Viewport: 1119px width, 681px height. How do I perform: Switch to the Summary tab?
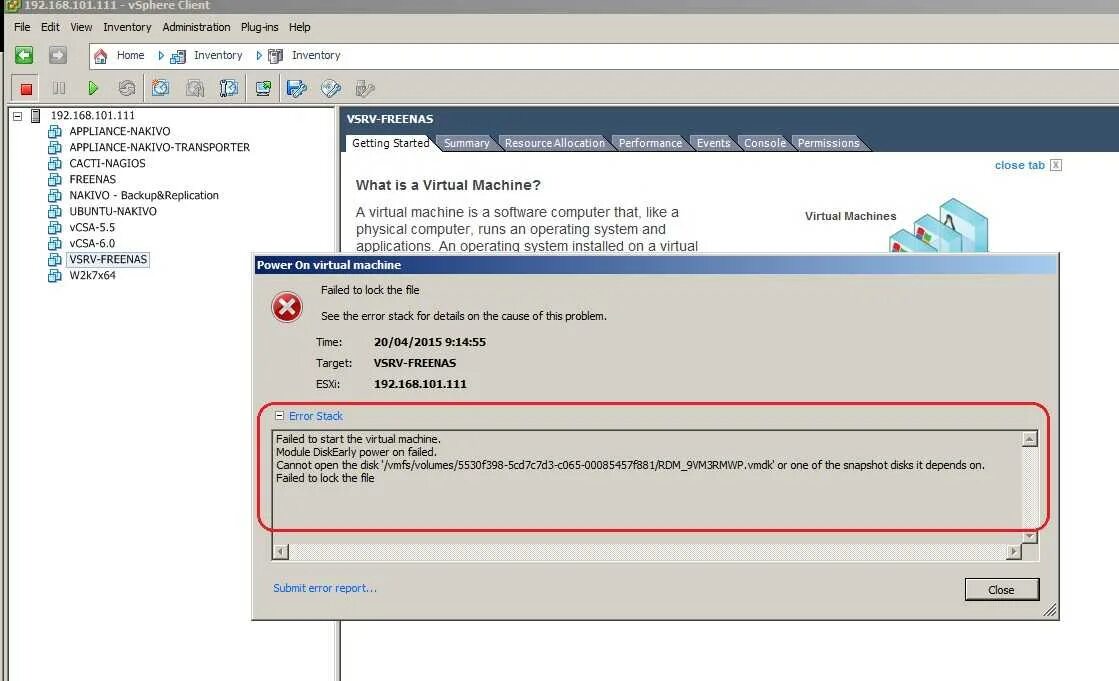pyautogui.click(x=467, y=143)
